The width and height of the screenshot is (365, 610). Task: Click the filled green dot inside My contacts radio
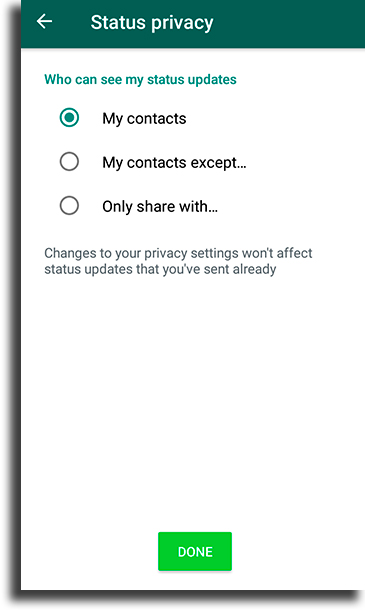coord(69,117)
